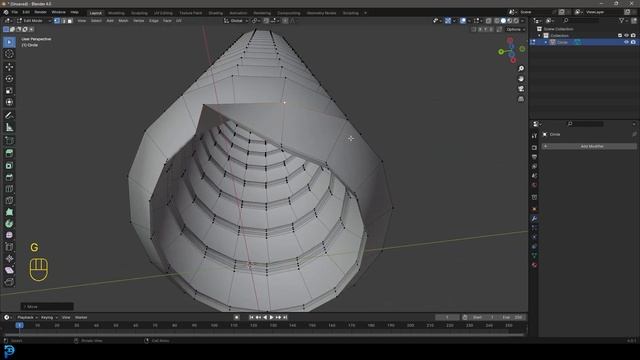Select the Spin tool
Viewport: 640px width, 360px height.
click(9, 224)
